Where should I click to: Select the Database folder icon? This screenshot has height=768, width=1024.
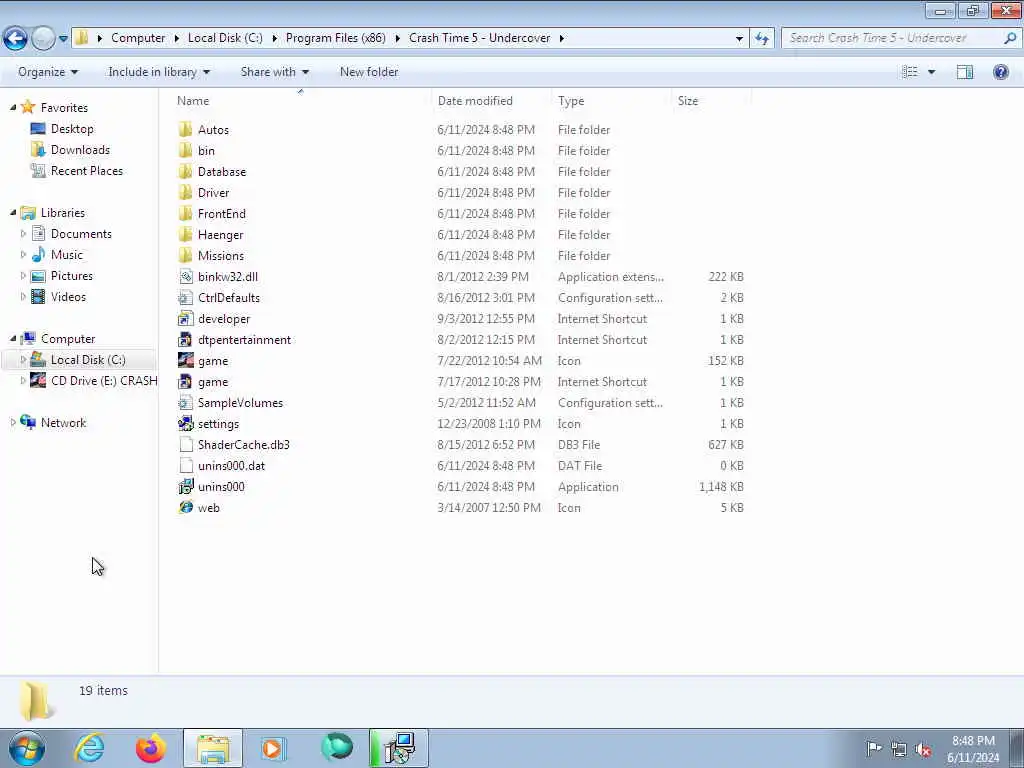[x=186, y=171]
